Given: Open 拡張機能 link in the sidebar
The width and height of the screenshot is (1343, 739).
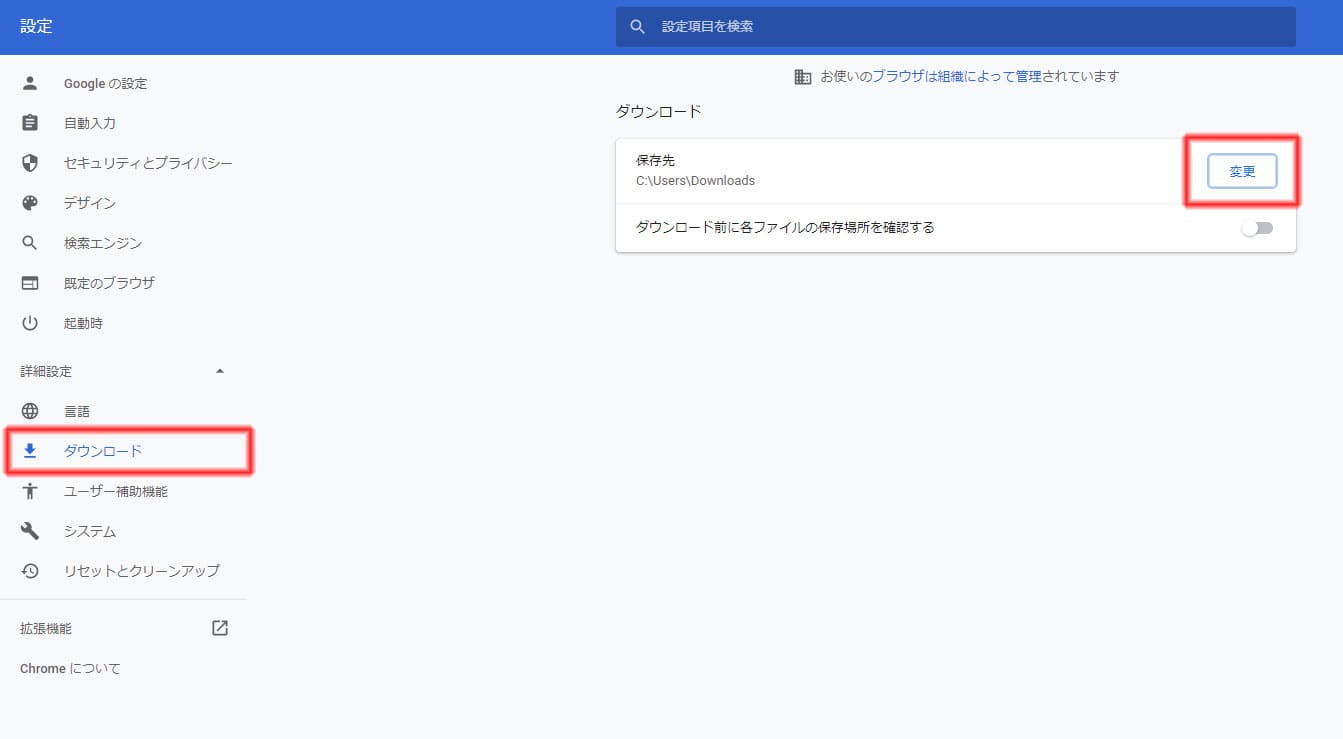Looking at the screenshot, I should pyautogui.click(x=46, y=628).
